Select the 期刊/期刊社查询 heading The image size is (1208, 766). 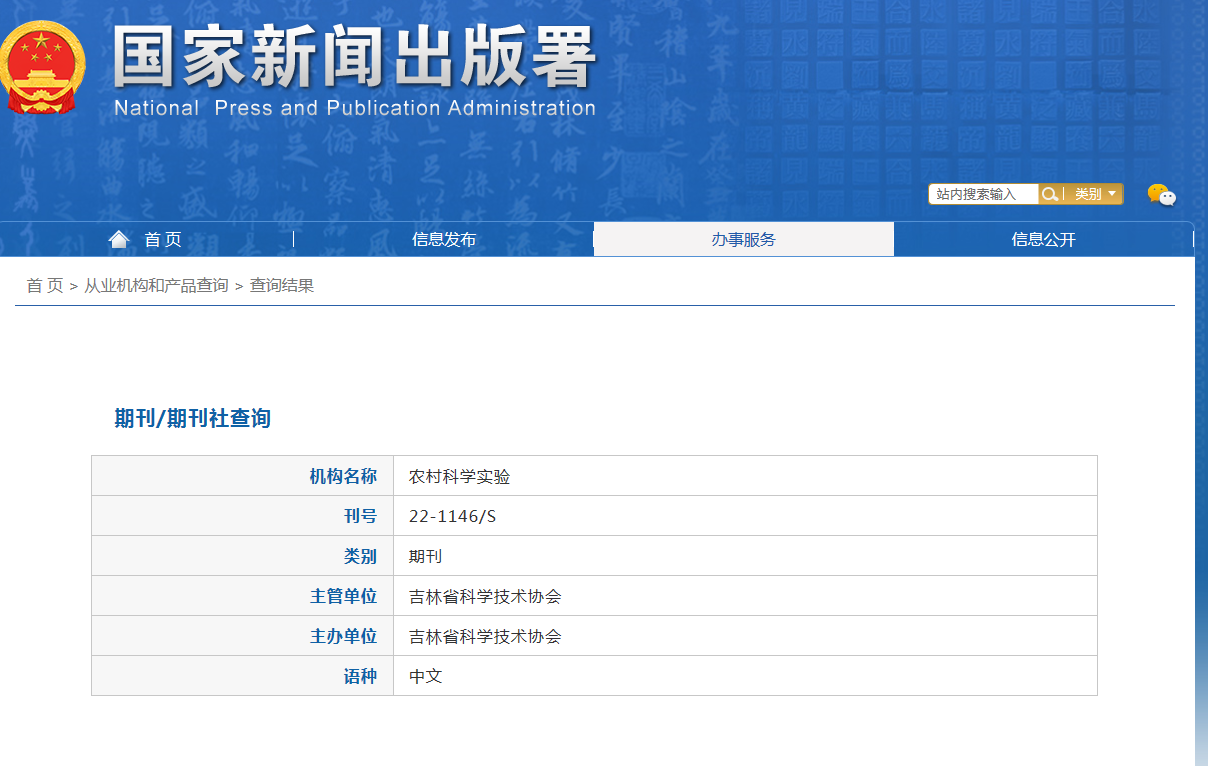coord(192,418)
